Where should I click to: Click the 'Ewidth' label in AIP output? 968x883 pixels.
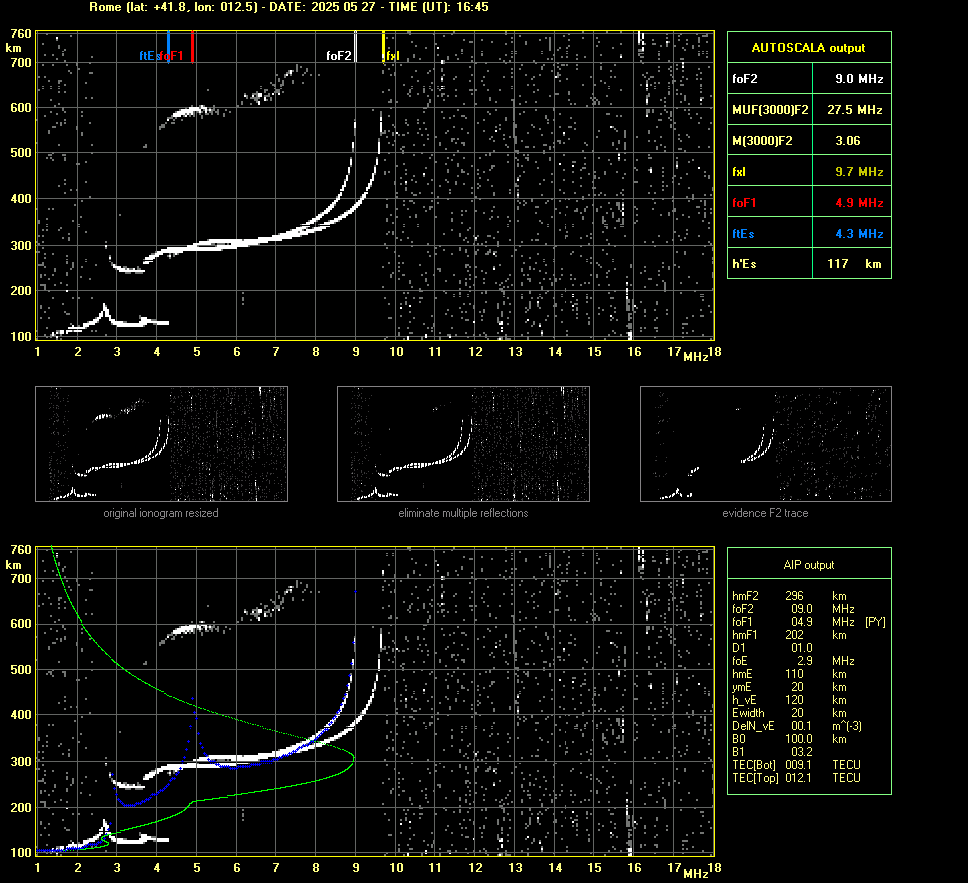pos(748,713)
